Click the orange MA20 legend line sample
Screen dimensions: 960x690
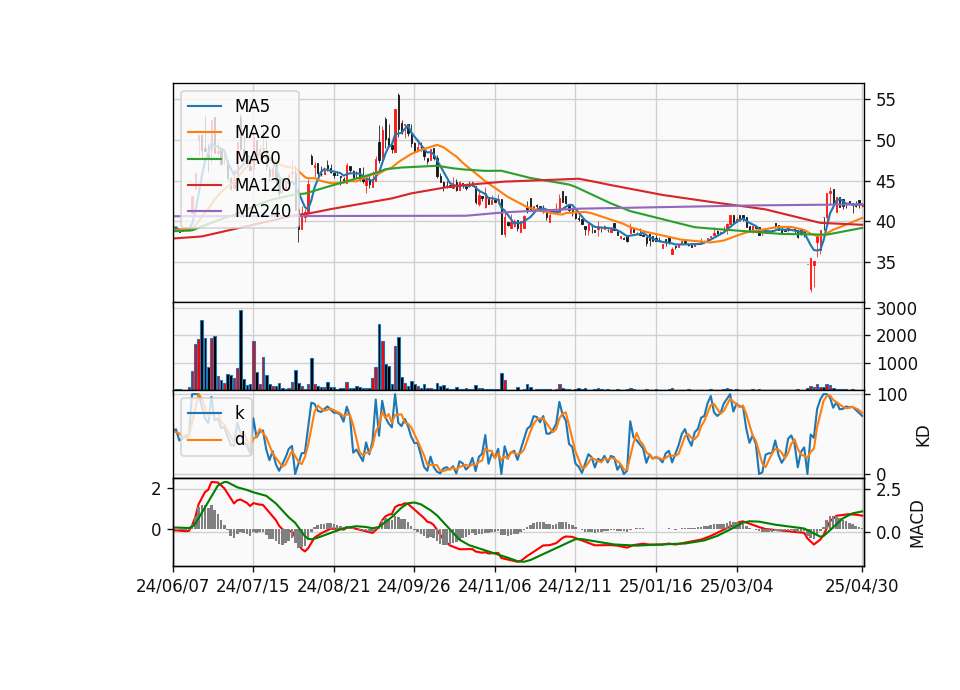tap(204, 132)
